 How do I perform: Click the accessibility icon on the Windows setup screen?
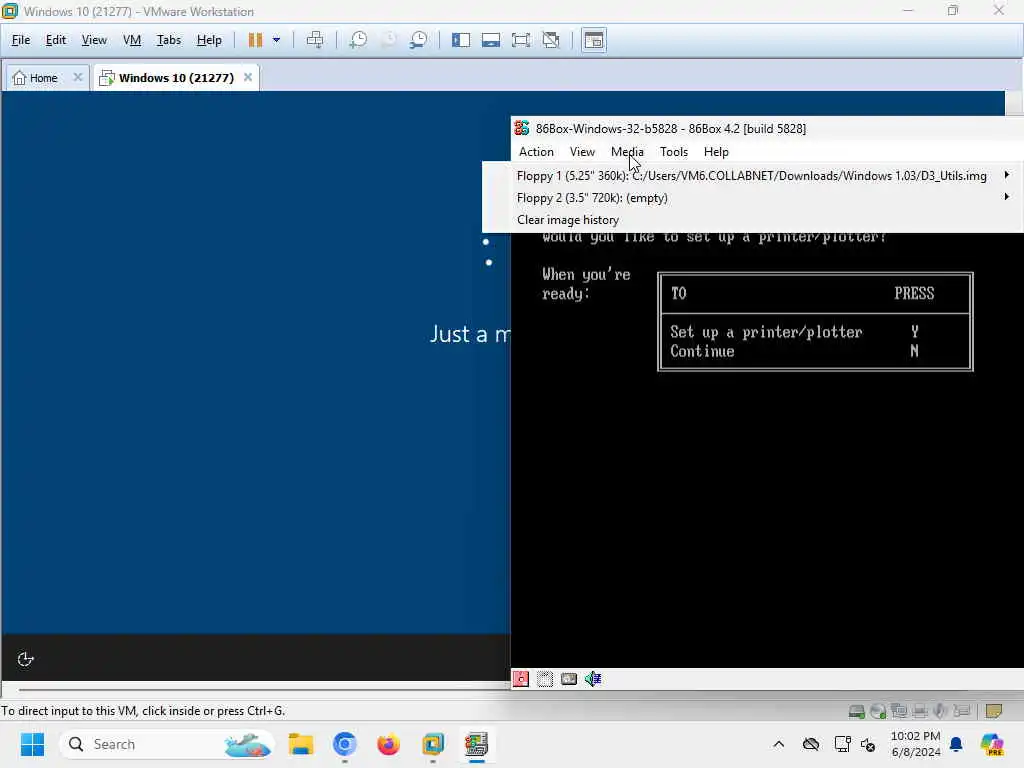[25, 659]
